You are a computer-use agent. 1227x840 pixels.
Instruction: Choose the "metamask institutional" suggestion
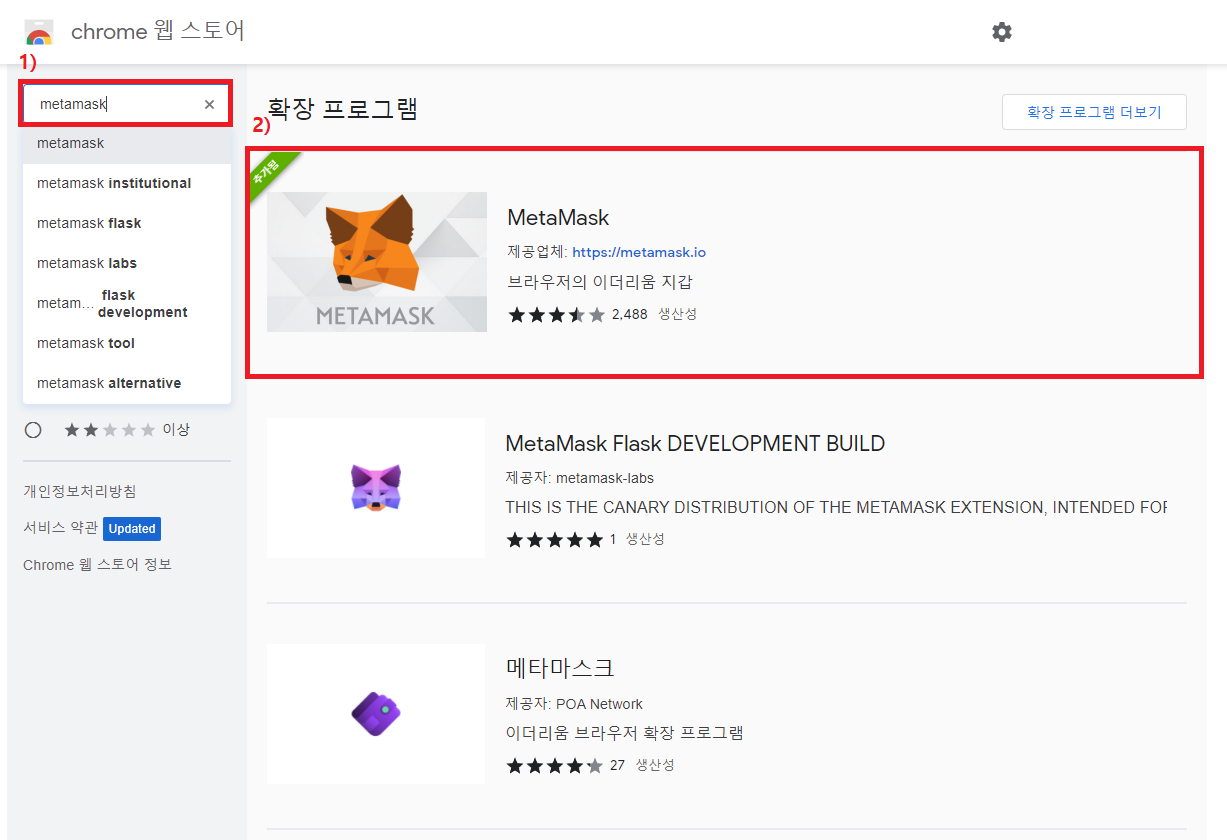127,183
